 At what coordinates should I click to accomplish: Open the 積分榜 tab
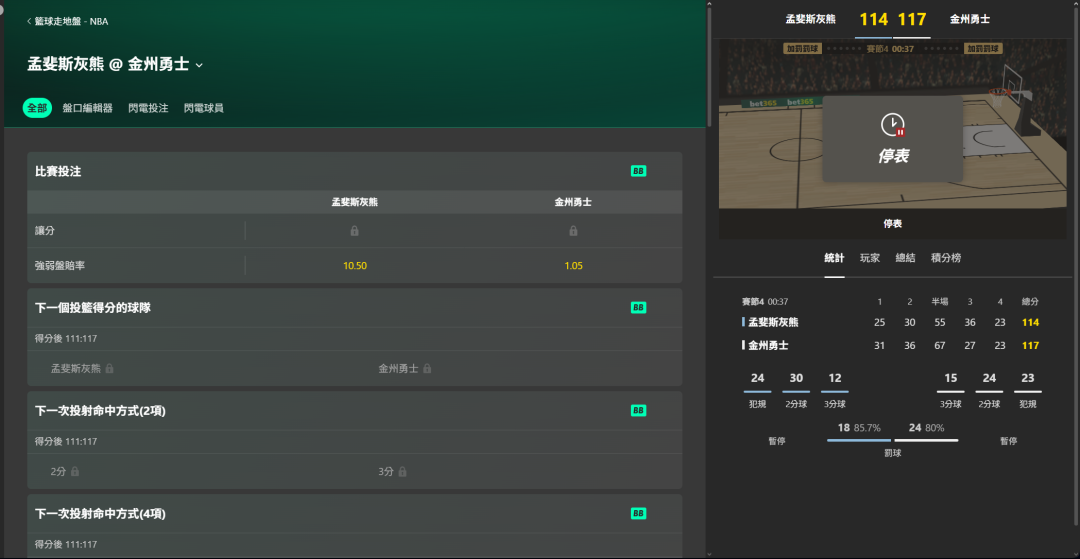(x=946, y=258)
